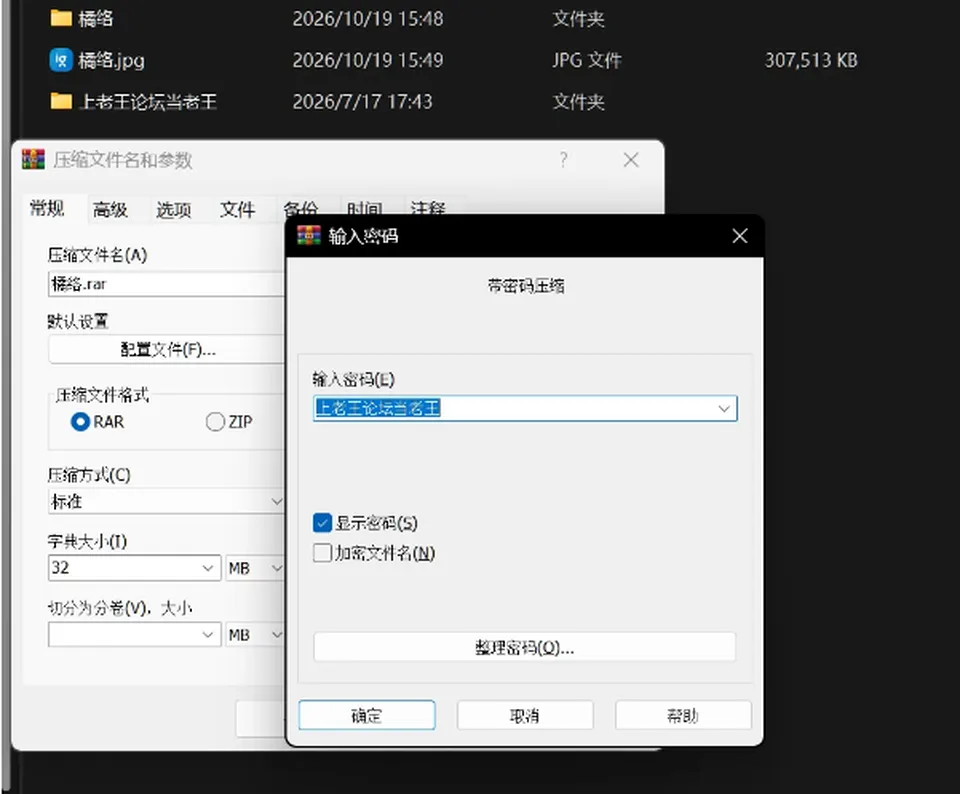Viewport: 960px width, 794px height.
Task: Open 整理密码(O)... password organizer
Action: [525, 647]
